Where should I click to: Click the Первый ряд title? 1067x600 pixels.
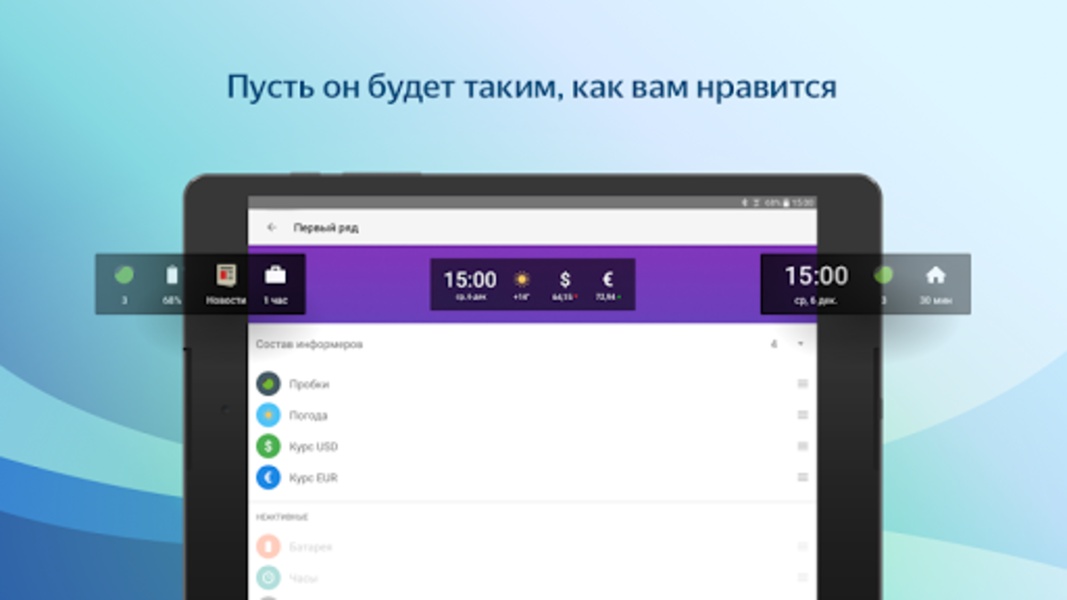326,228
